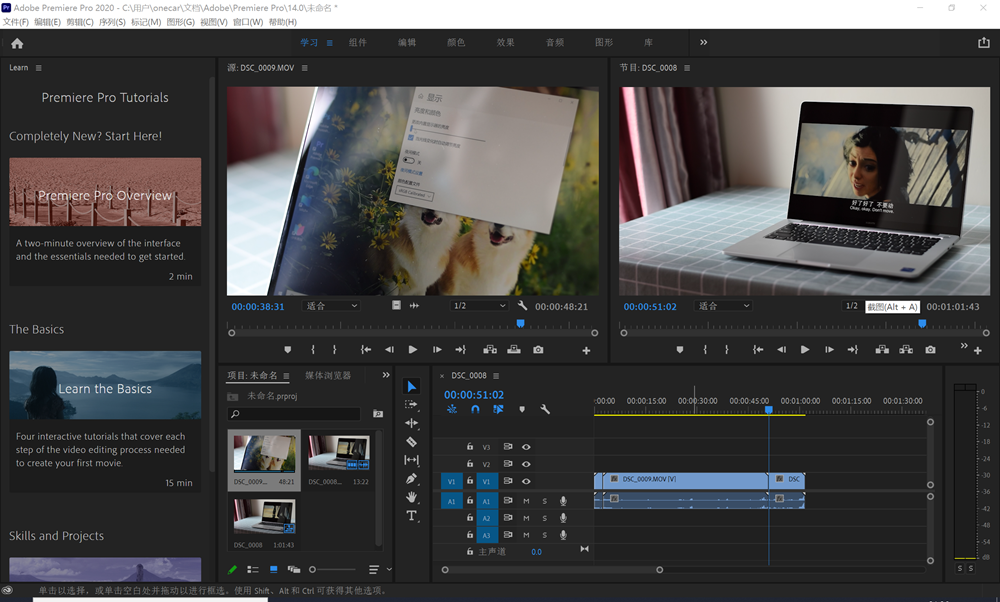Expand the workspace overflow chevron
This screenshot has width=1000, height=602.
pyautogui.click(x=703, y=43)
